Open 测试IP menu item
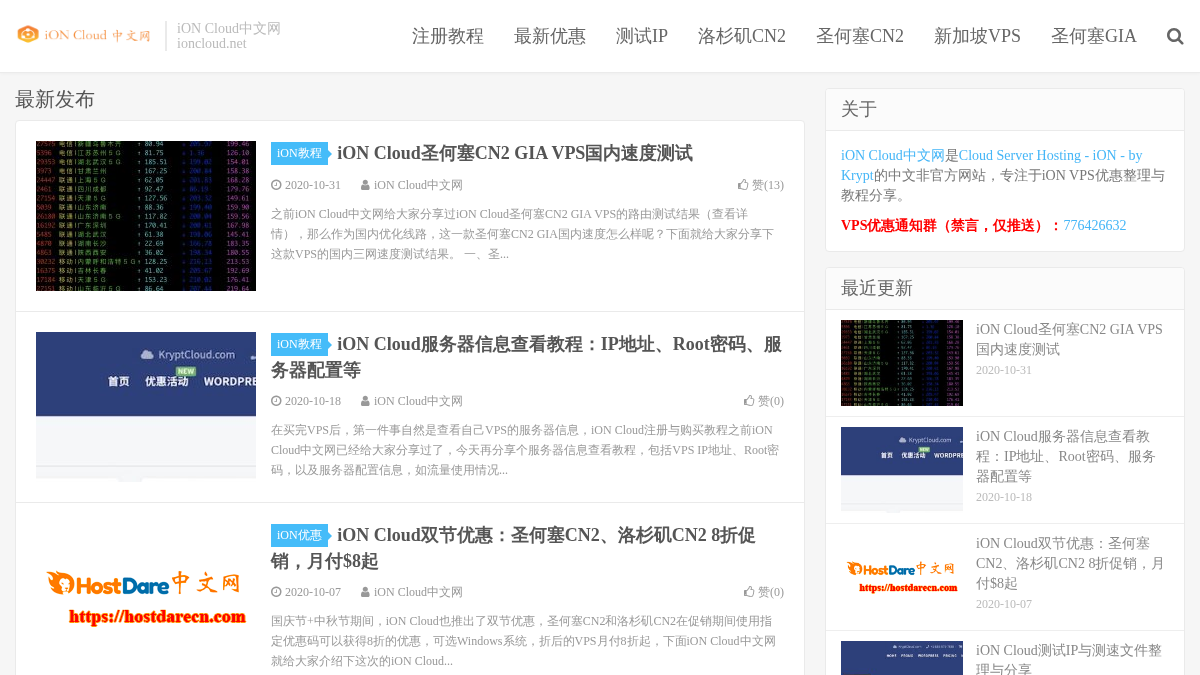1200x675 pixels. [642, 36]
